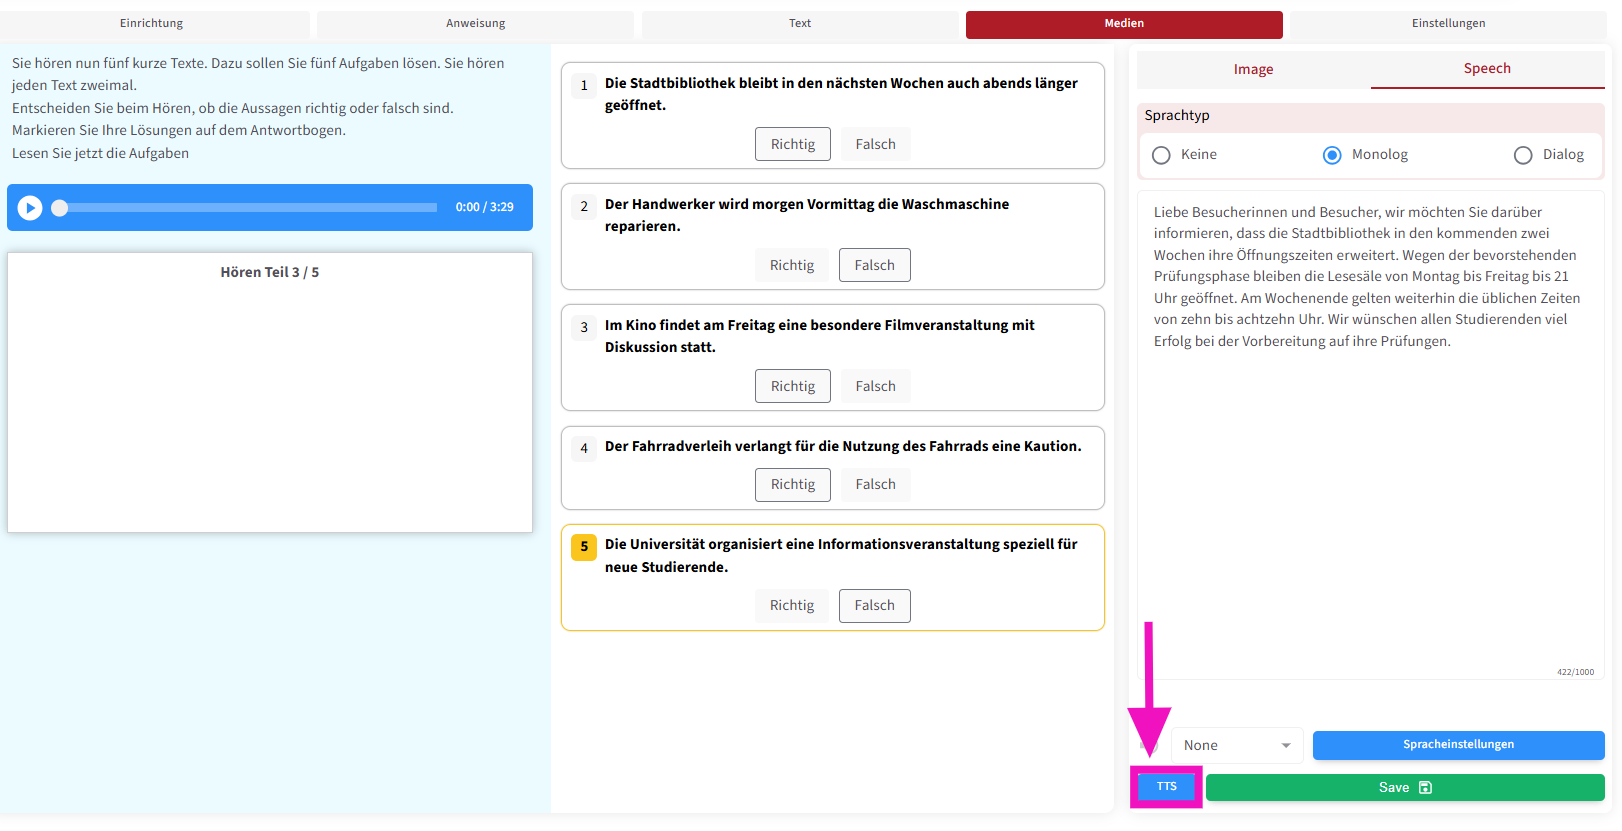
Task: Switch to the Image tab
Action: point(1253,70)
